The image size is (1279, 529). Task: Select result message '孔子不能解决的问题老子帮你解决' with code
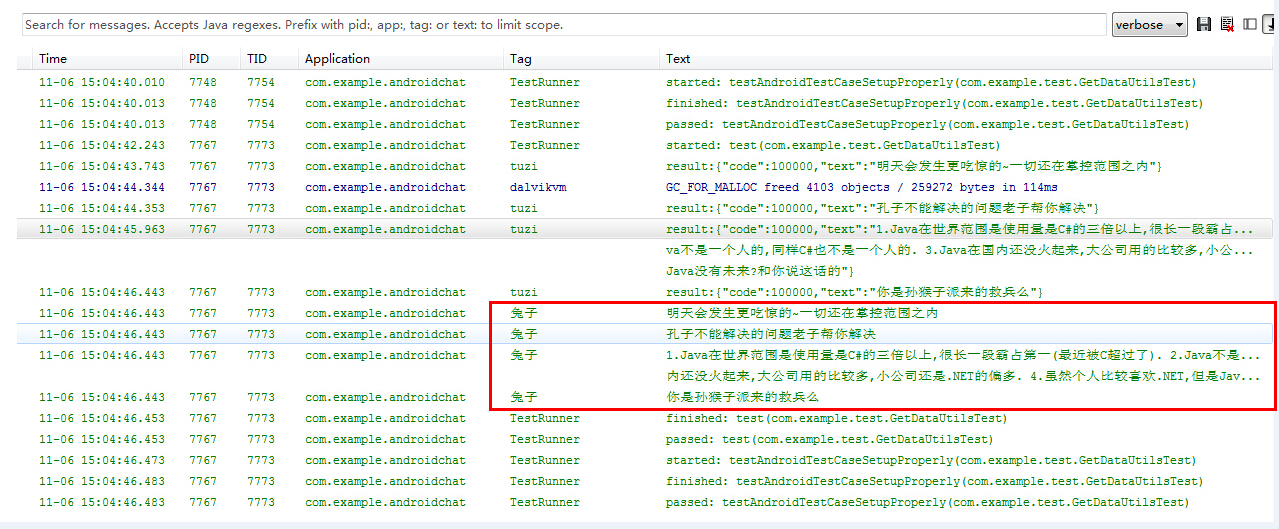883,209
